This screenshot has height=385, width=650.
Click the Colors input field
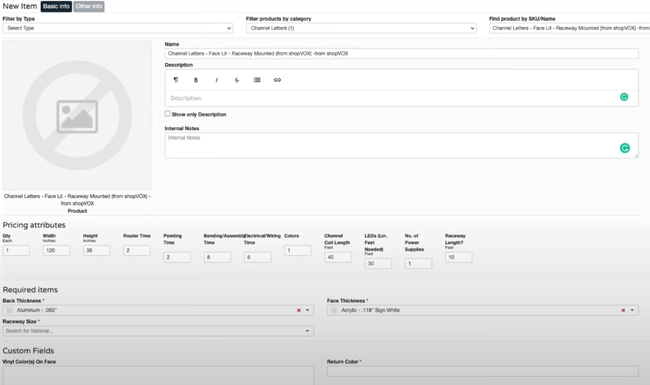(x=298, y=250)
